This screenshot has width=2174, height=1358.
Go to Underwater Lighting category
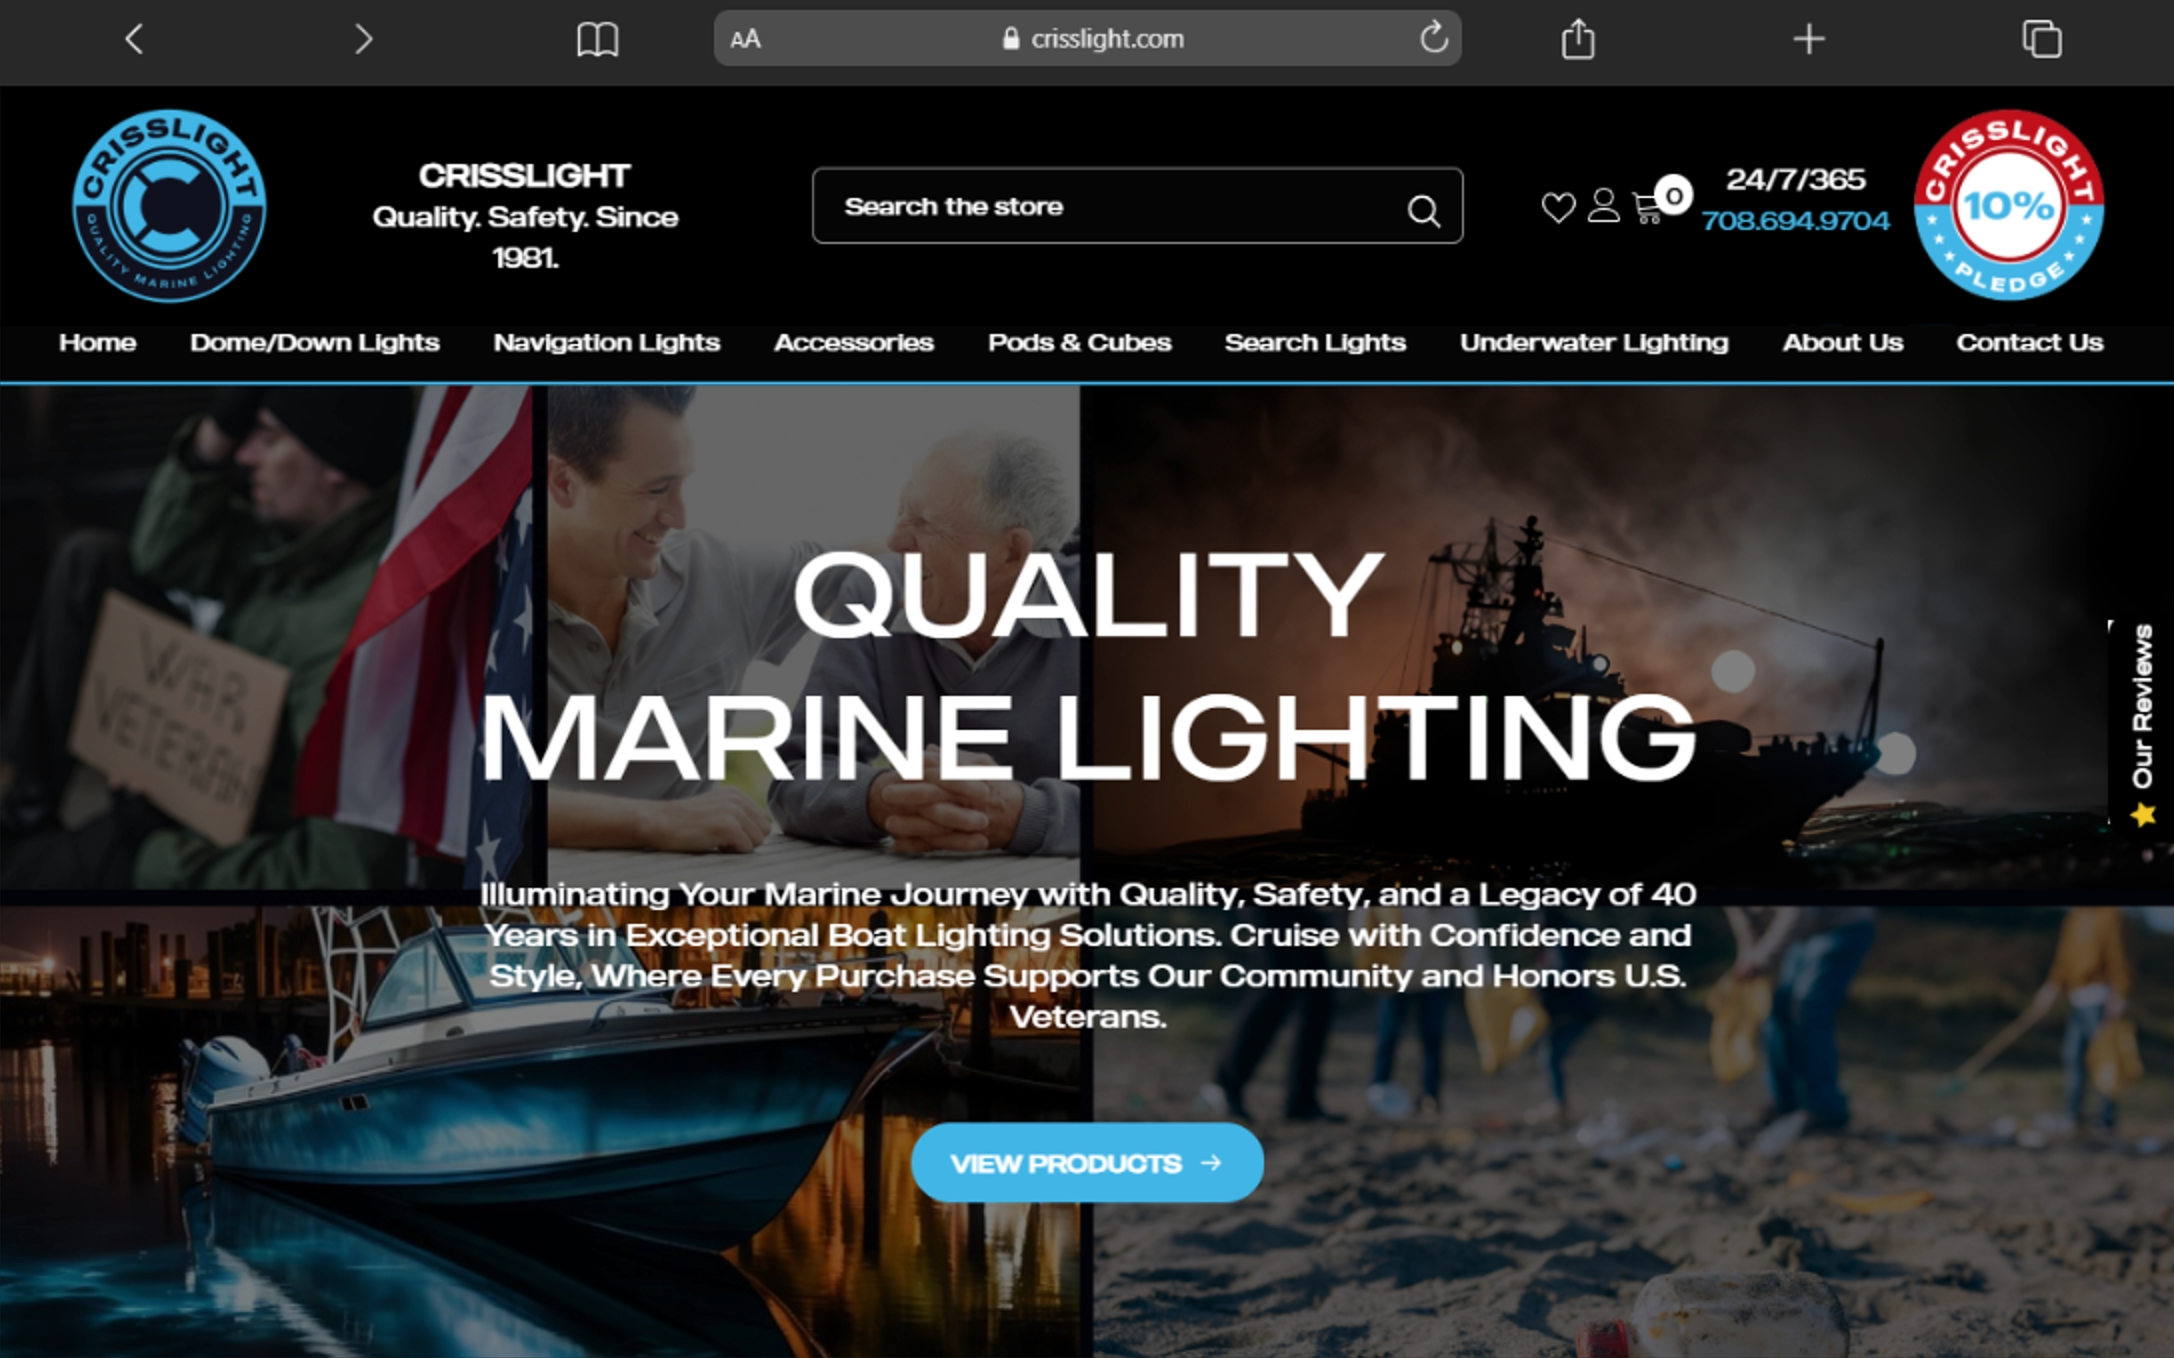click(x=1593, y=343)
